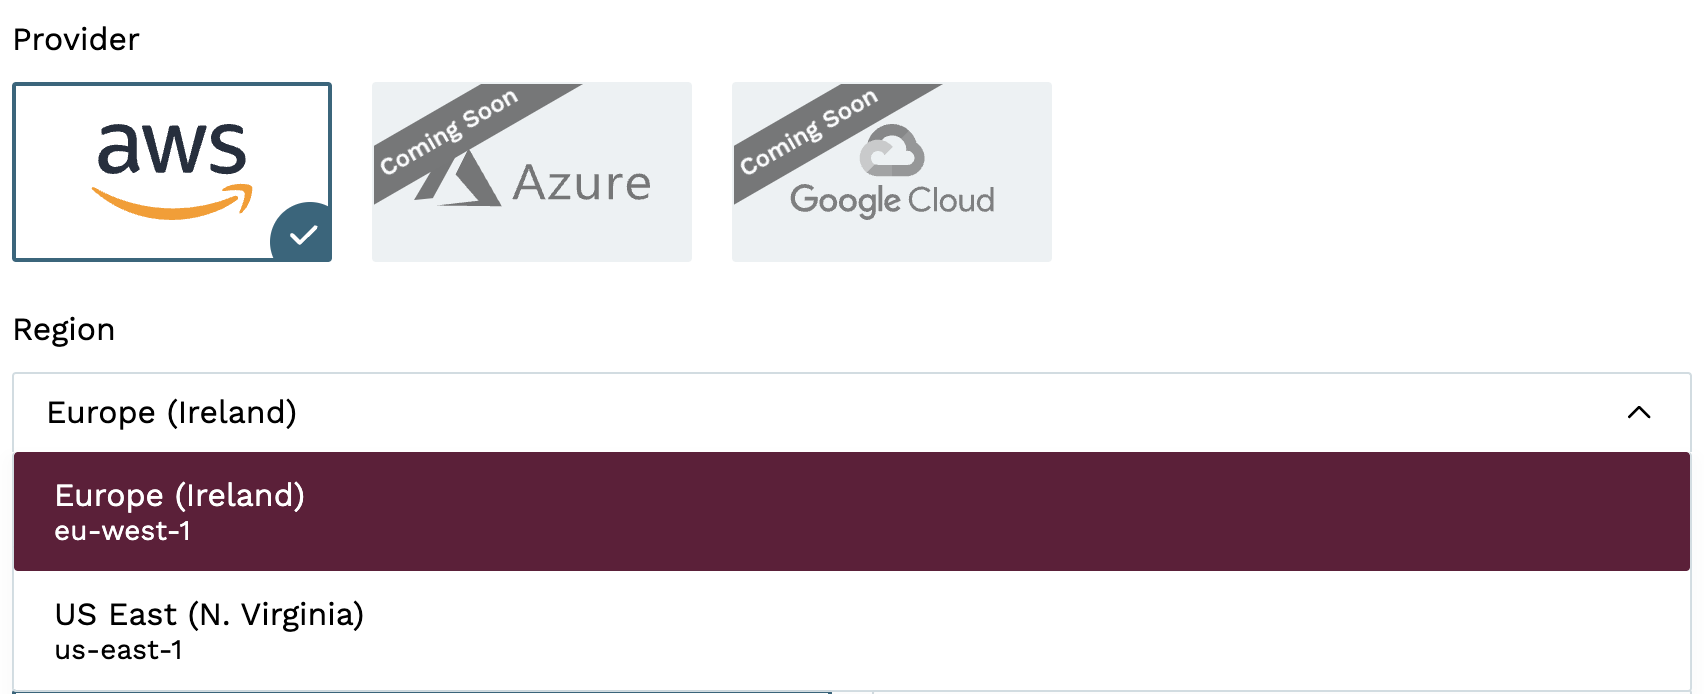Click the Provider section label

pos(75,38)
